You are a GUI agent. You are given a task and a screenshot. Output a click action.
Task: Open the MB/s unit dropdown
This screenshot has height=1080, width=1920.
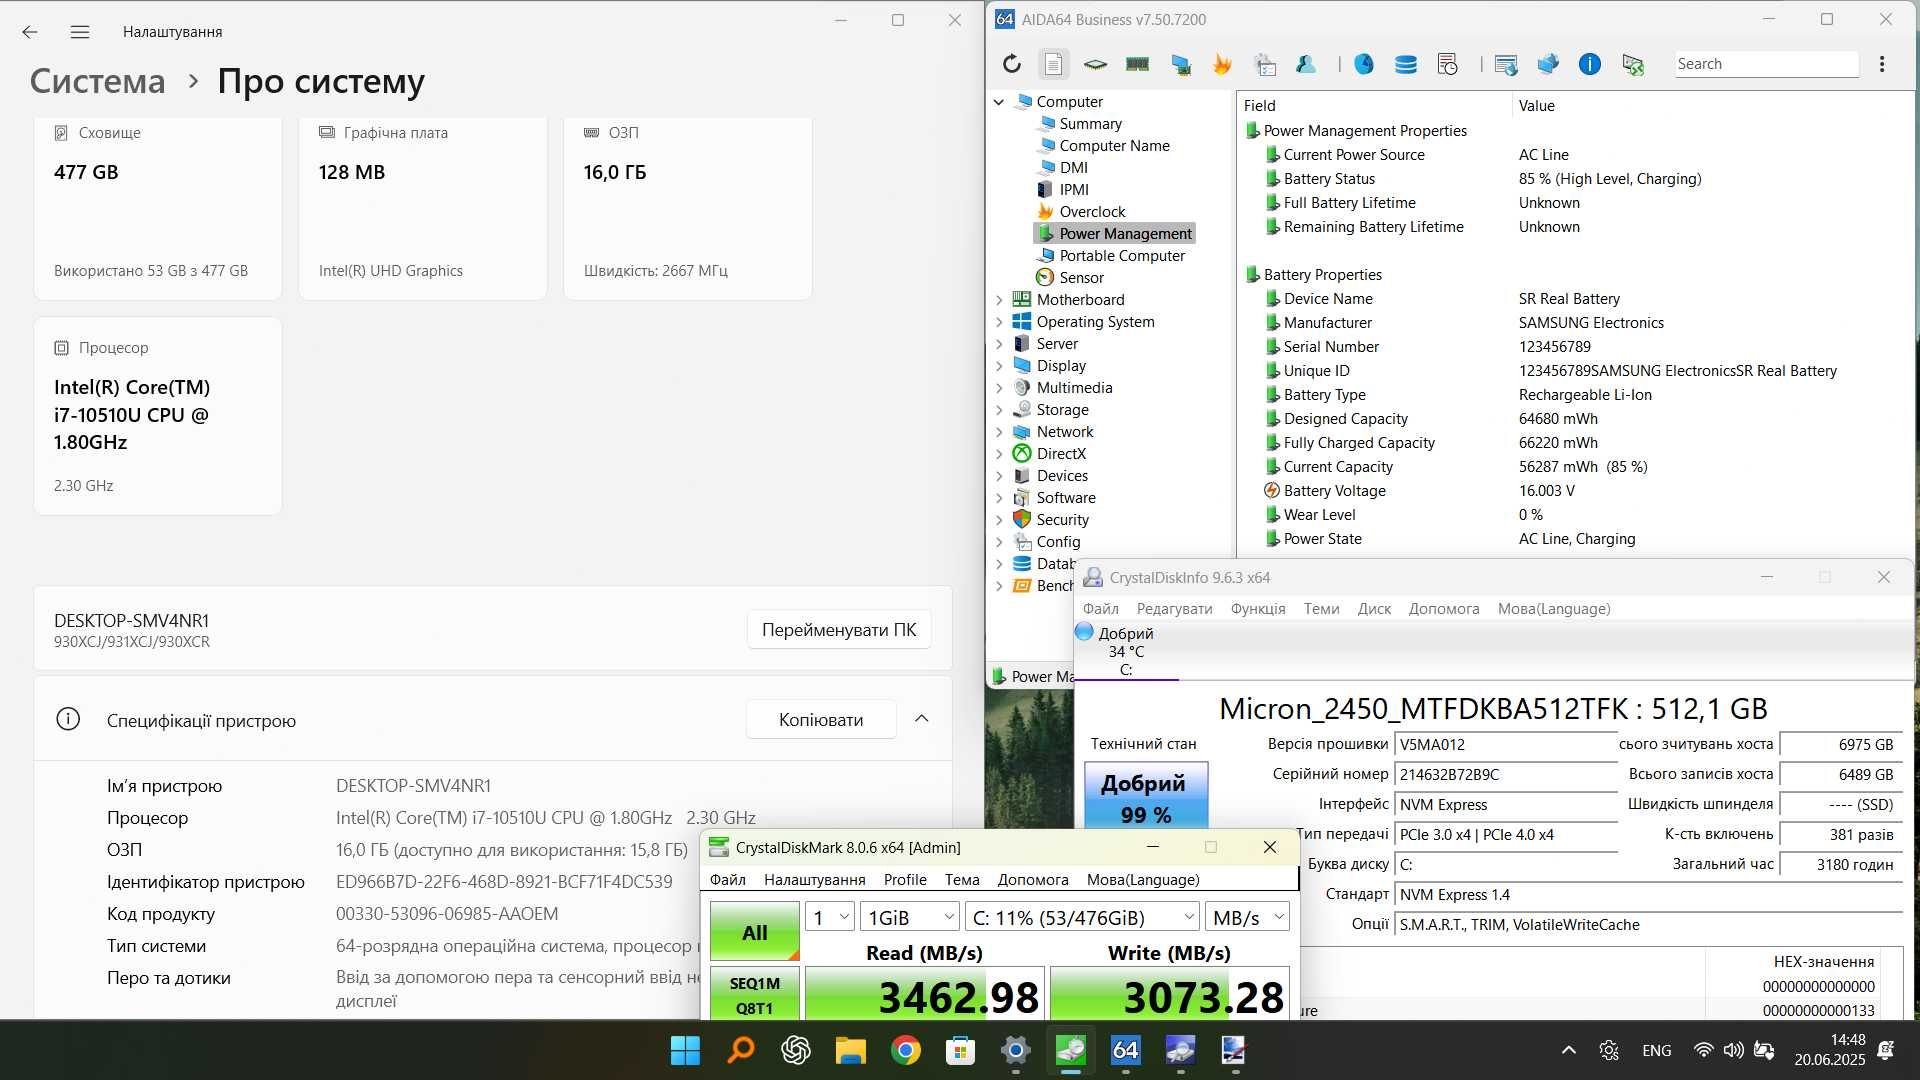pos(1247,917)
